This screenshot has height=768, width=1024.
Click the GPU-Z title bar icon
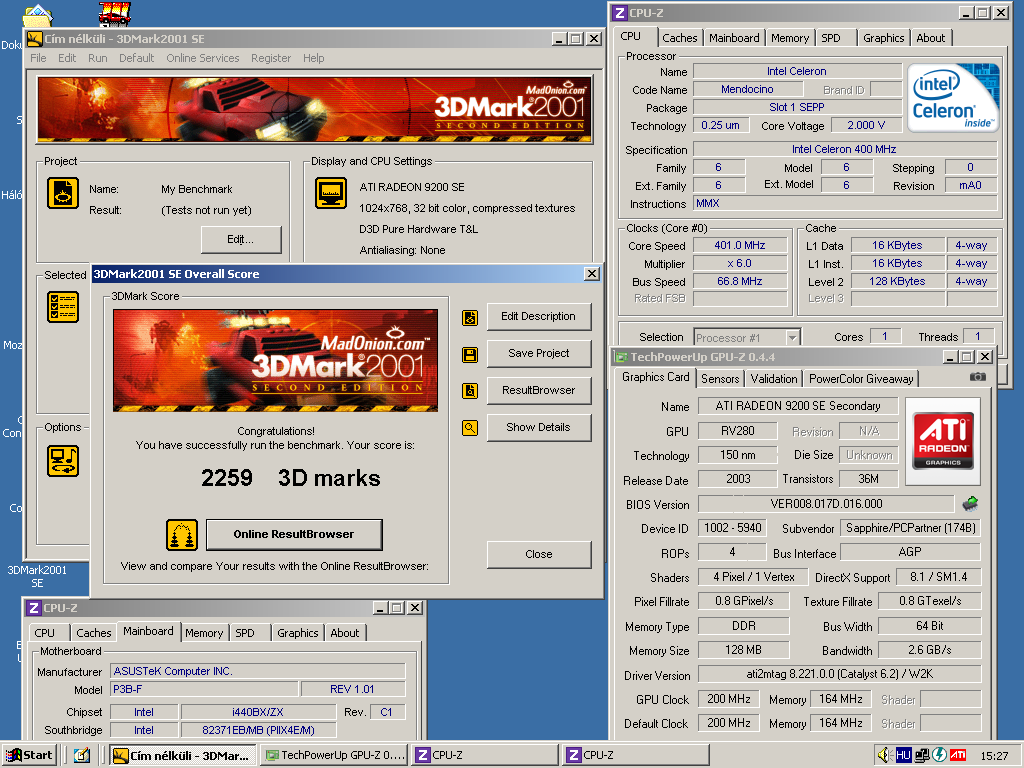point(620,357)
